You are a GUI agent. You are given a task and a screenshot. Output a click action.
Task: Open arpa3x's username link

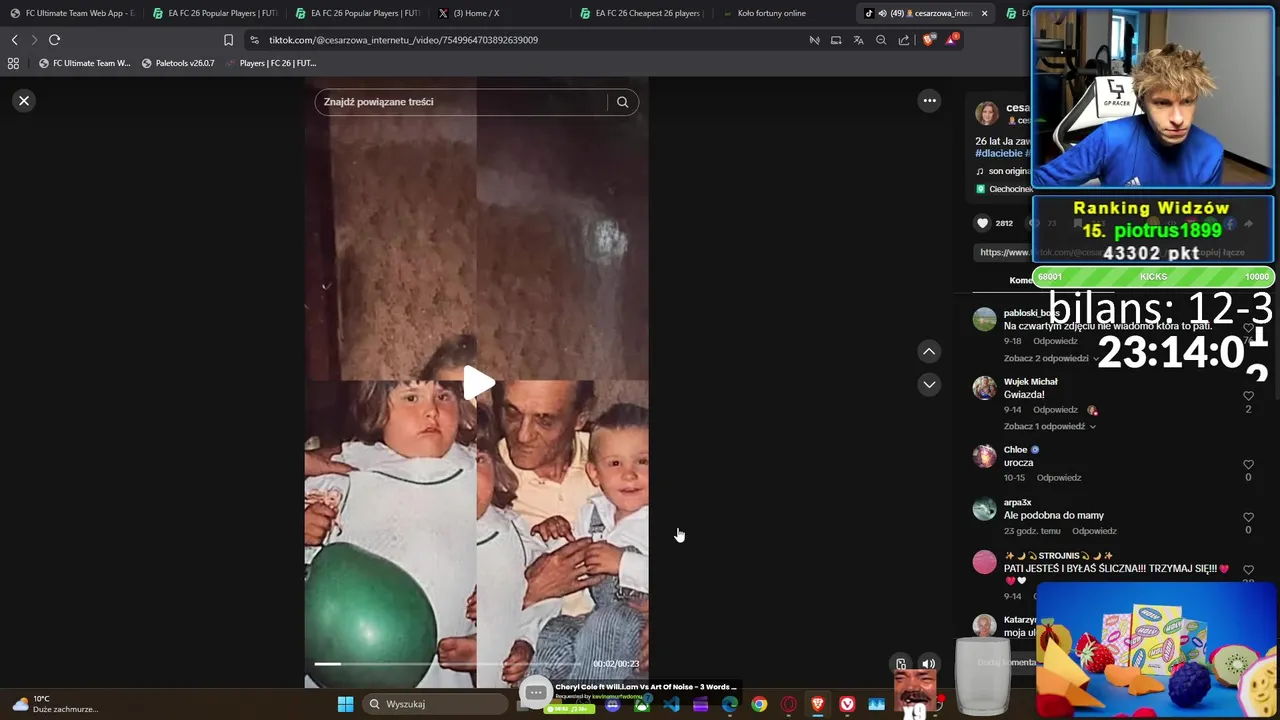point(1017,503)
